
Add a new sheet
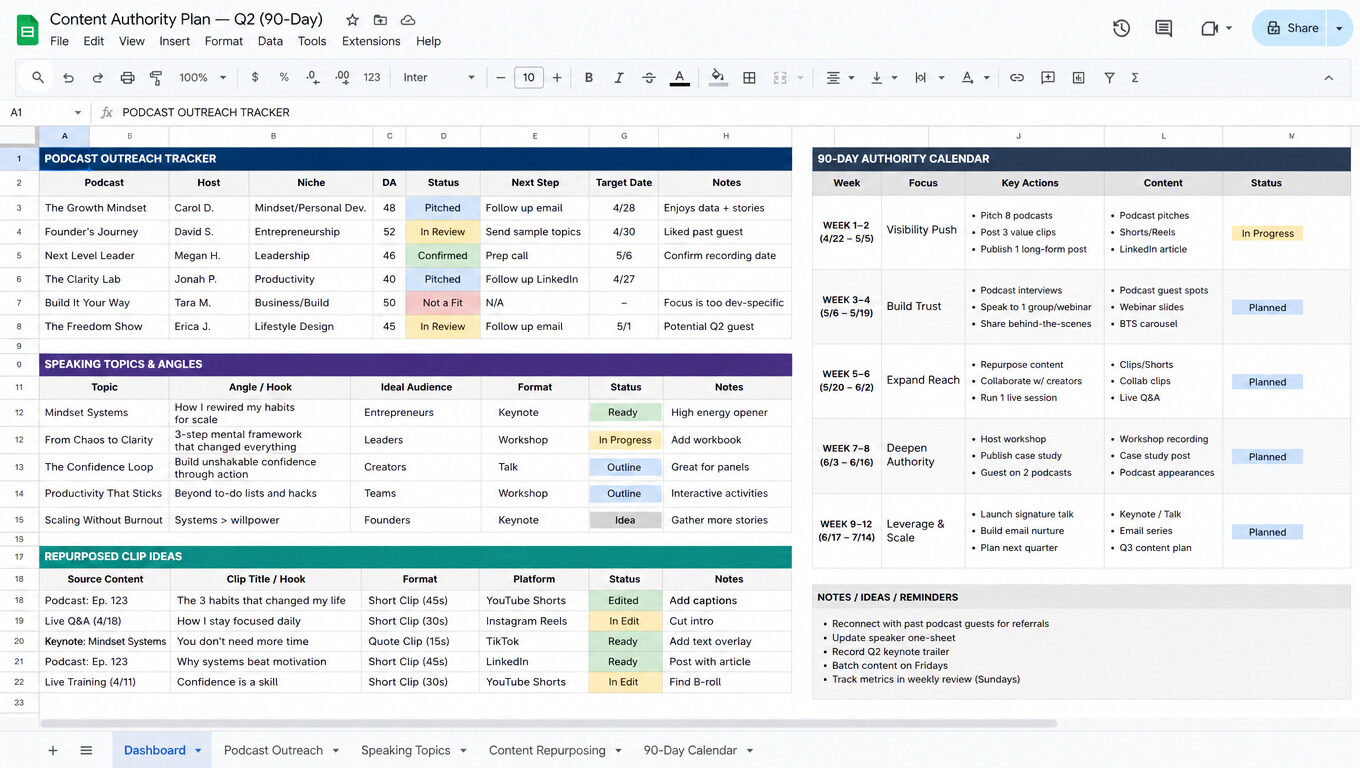coord(53,750)
